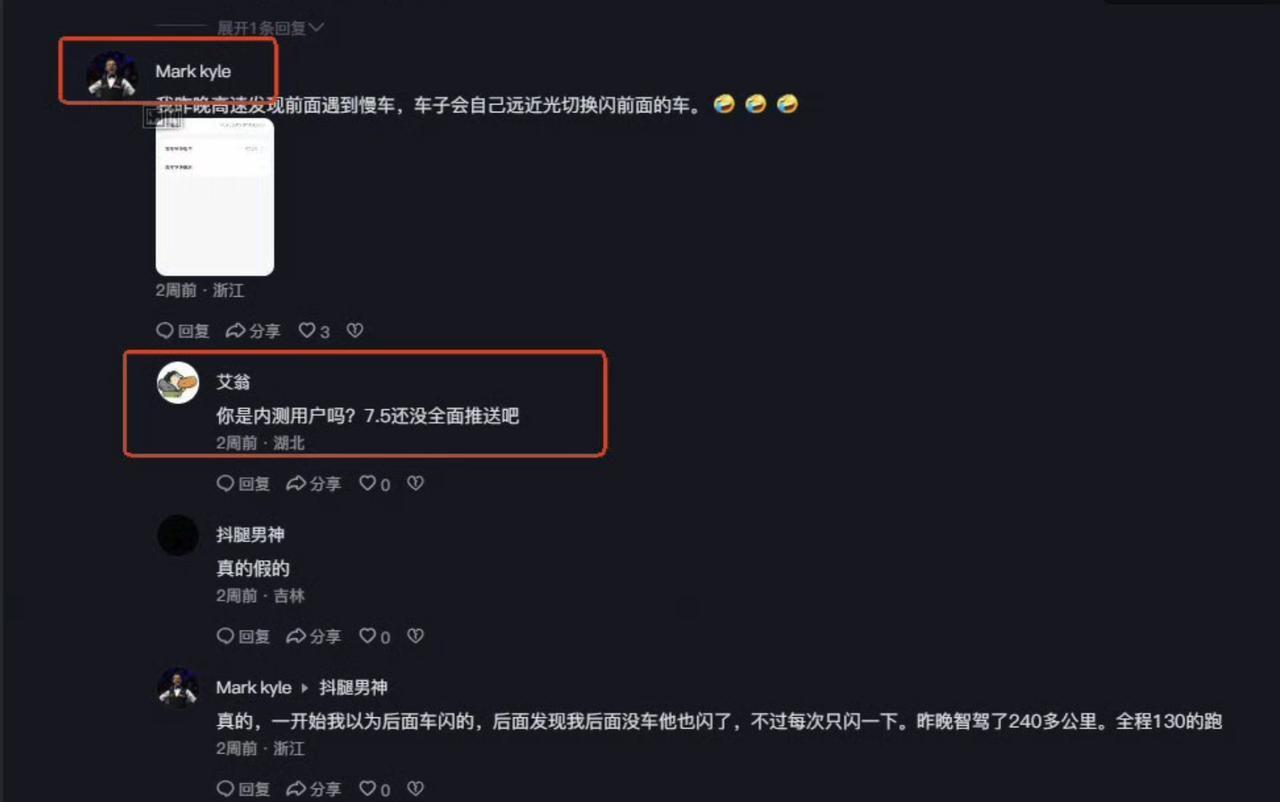Like 艾翁's comment with the heart icon
The image size is (1280, 802).
375,484
